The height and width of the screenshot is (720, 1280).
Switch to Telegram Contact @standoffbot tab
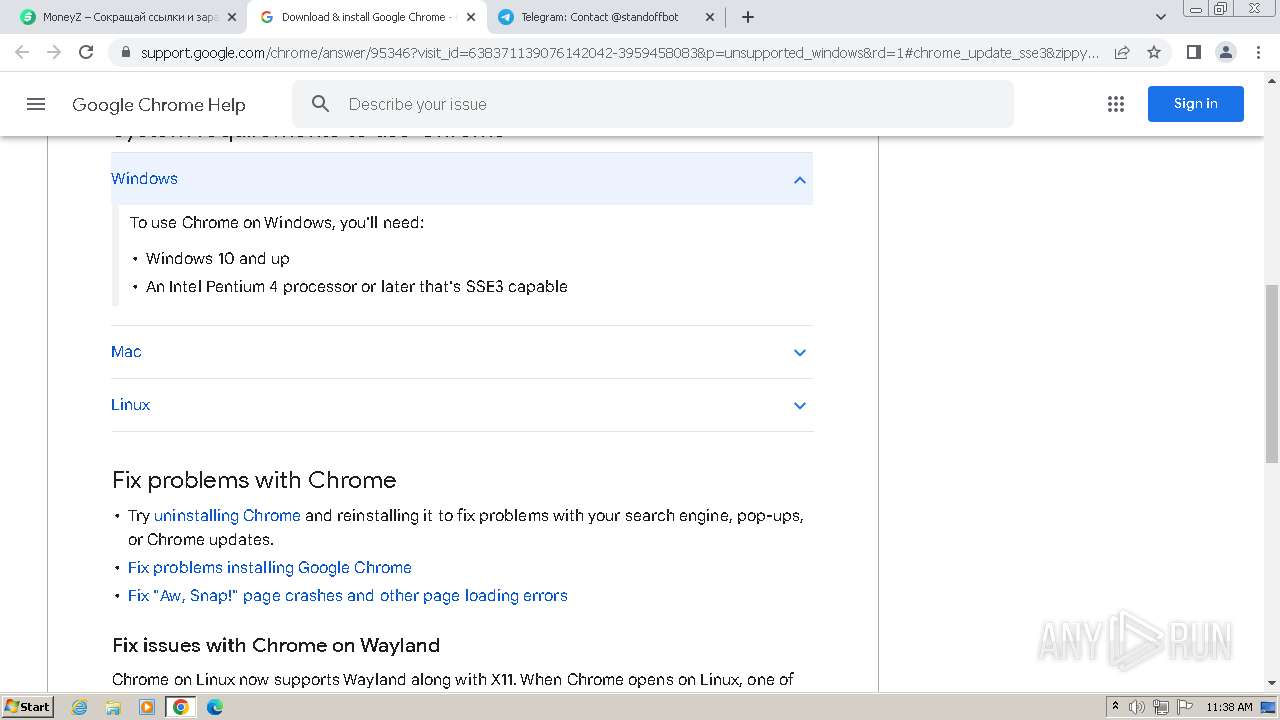(605, 17)
